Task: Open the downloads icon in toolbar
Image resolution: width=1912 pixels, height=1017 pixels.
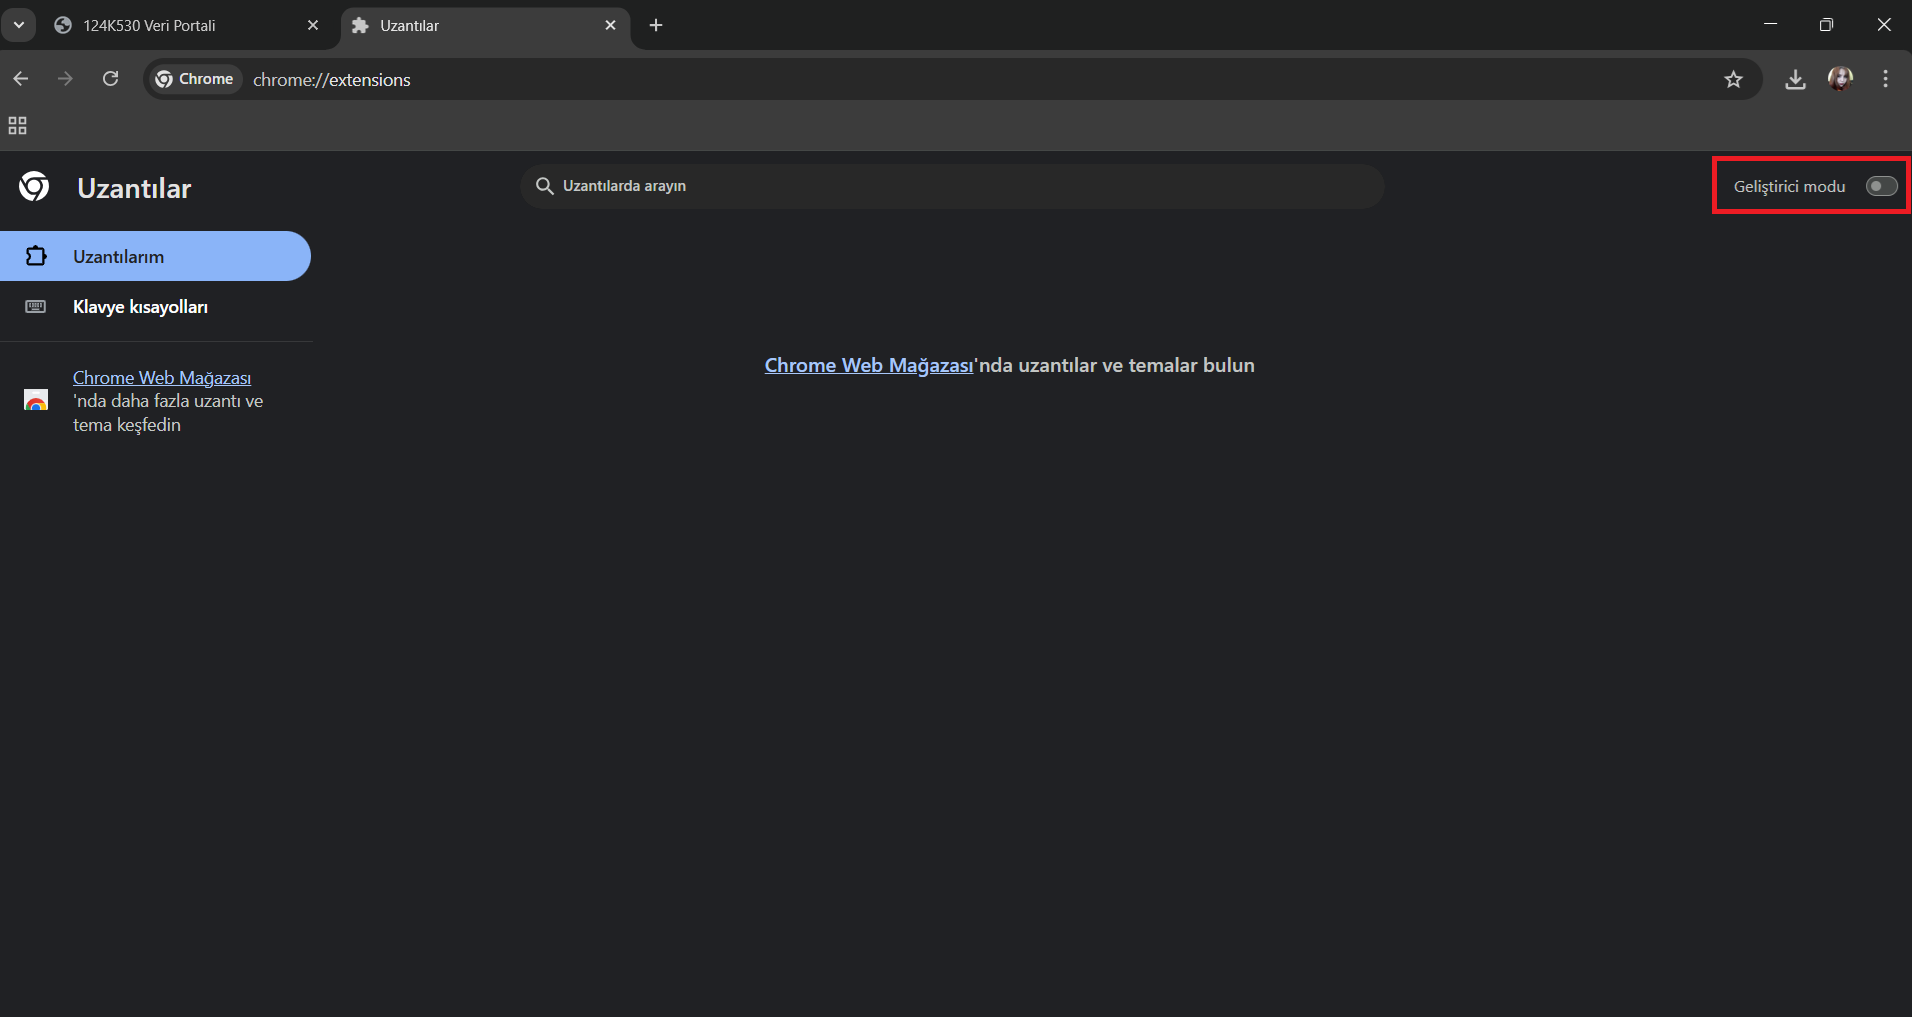Action: [1795, 79]
